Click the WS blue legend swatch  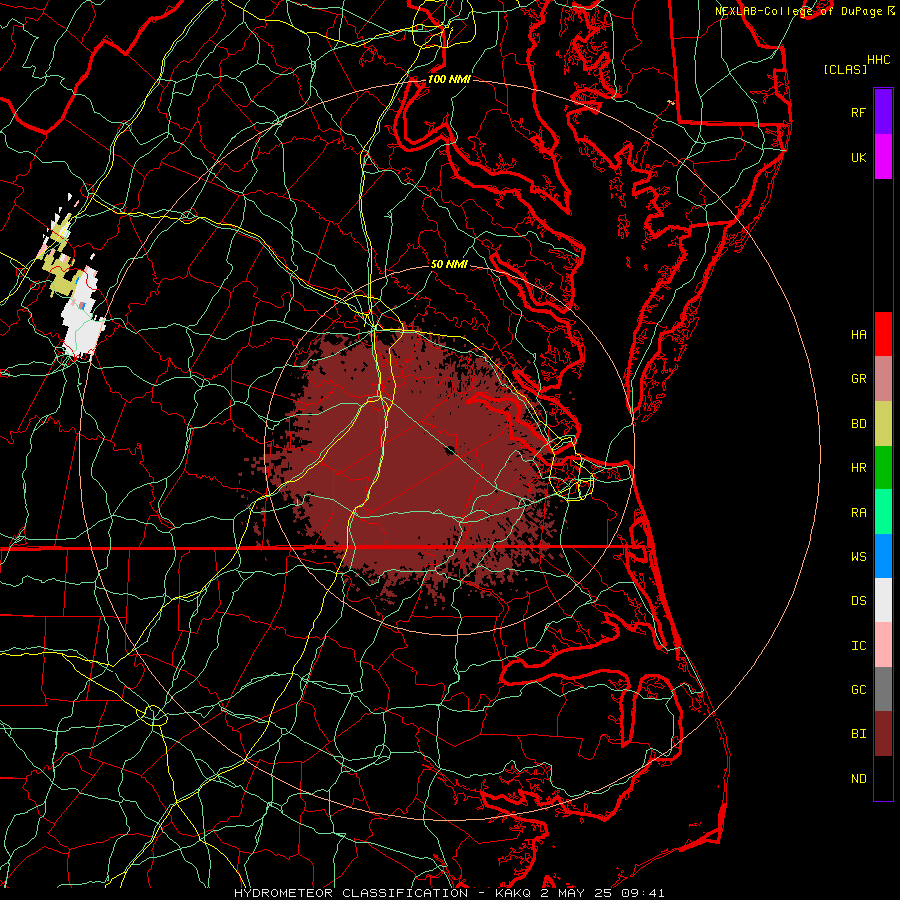coord(883,556)
